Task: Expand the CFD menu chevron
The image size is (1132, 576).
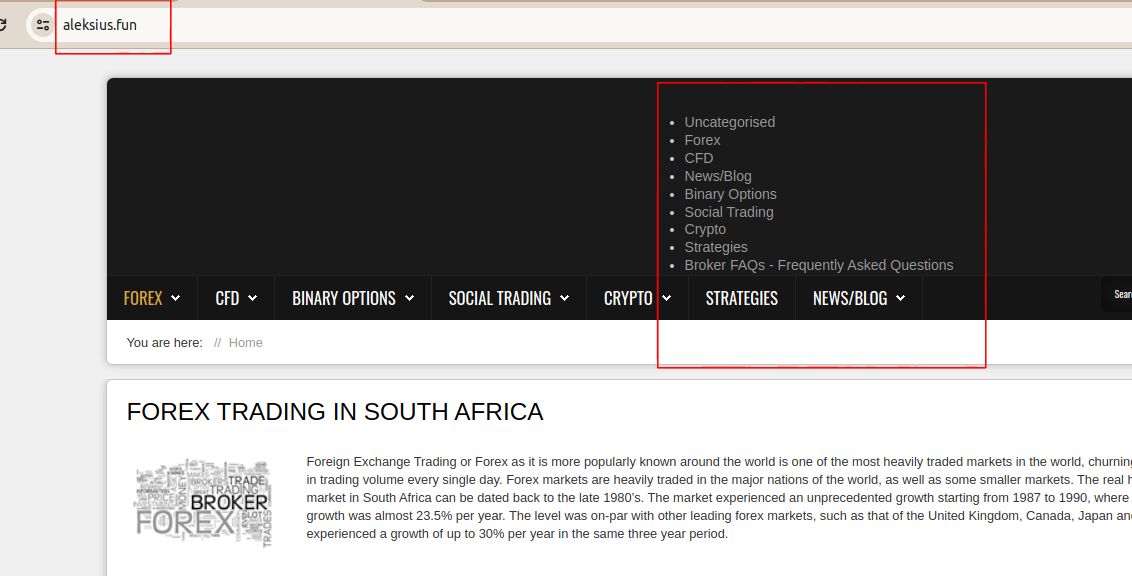Action: tap(253, 298)
